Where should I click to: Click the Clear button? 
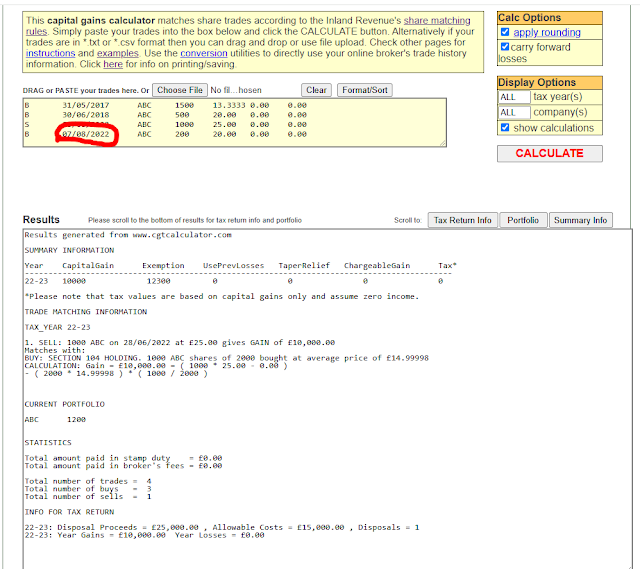316,90
